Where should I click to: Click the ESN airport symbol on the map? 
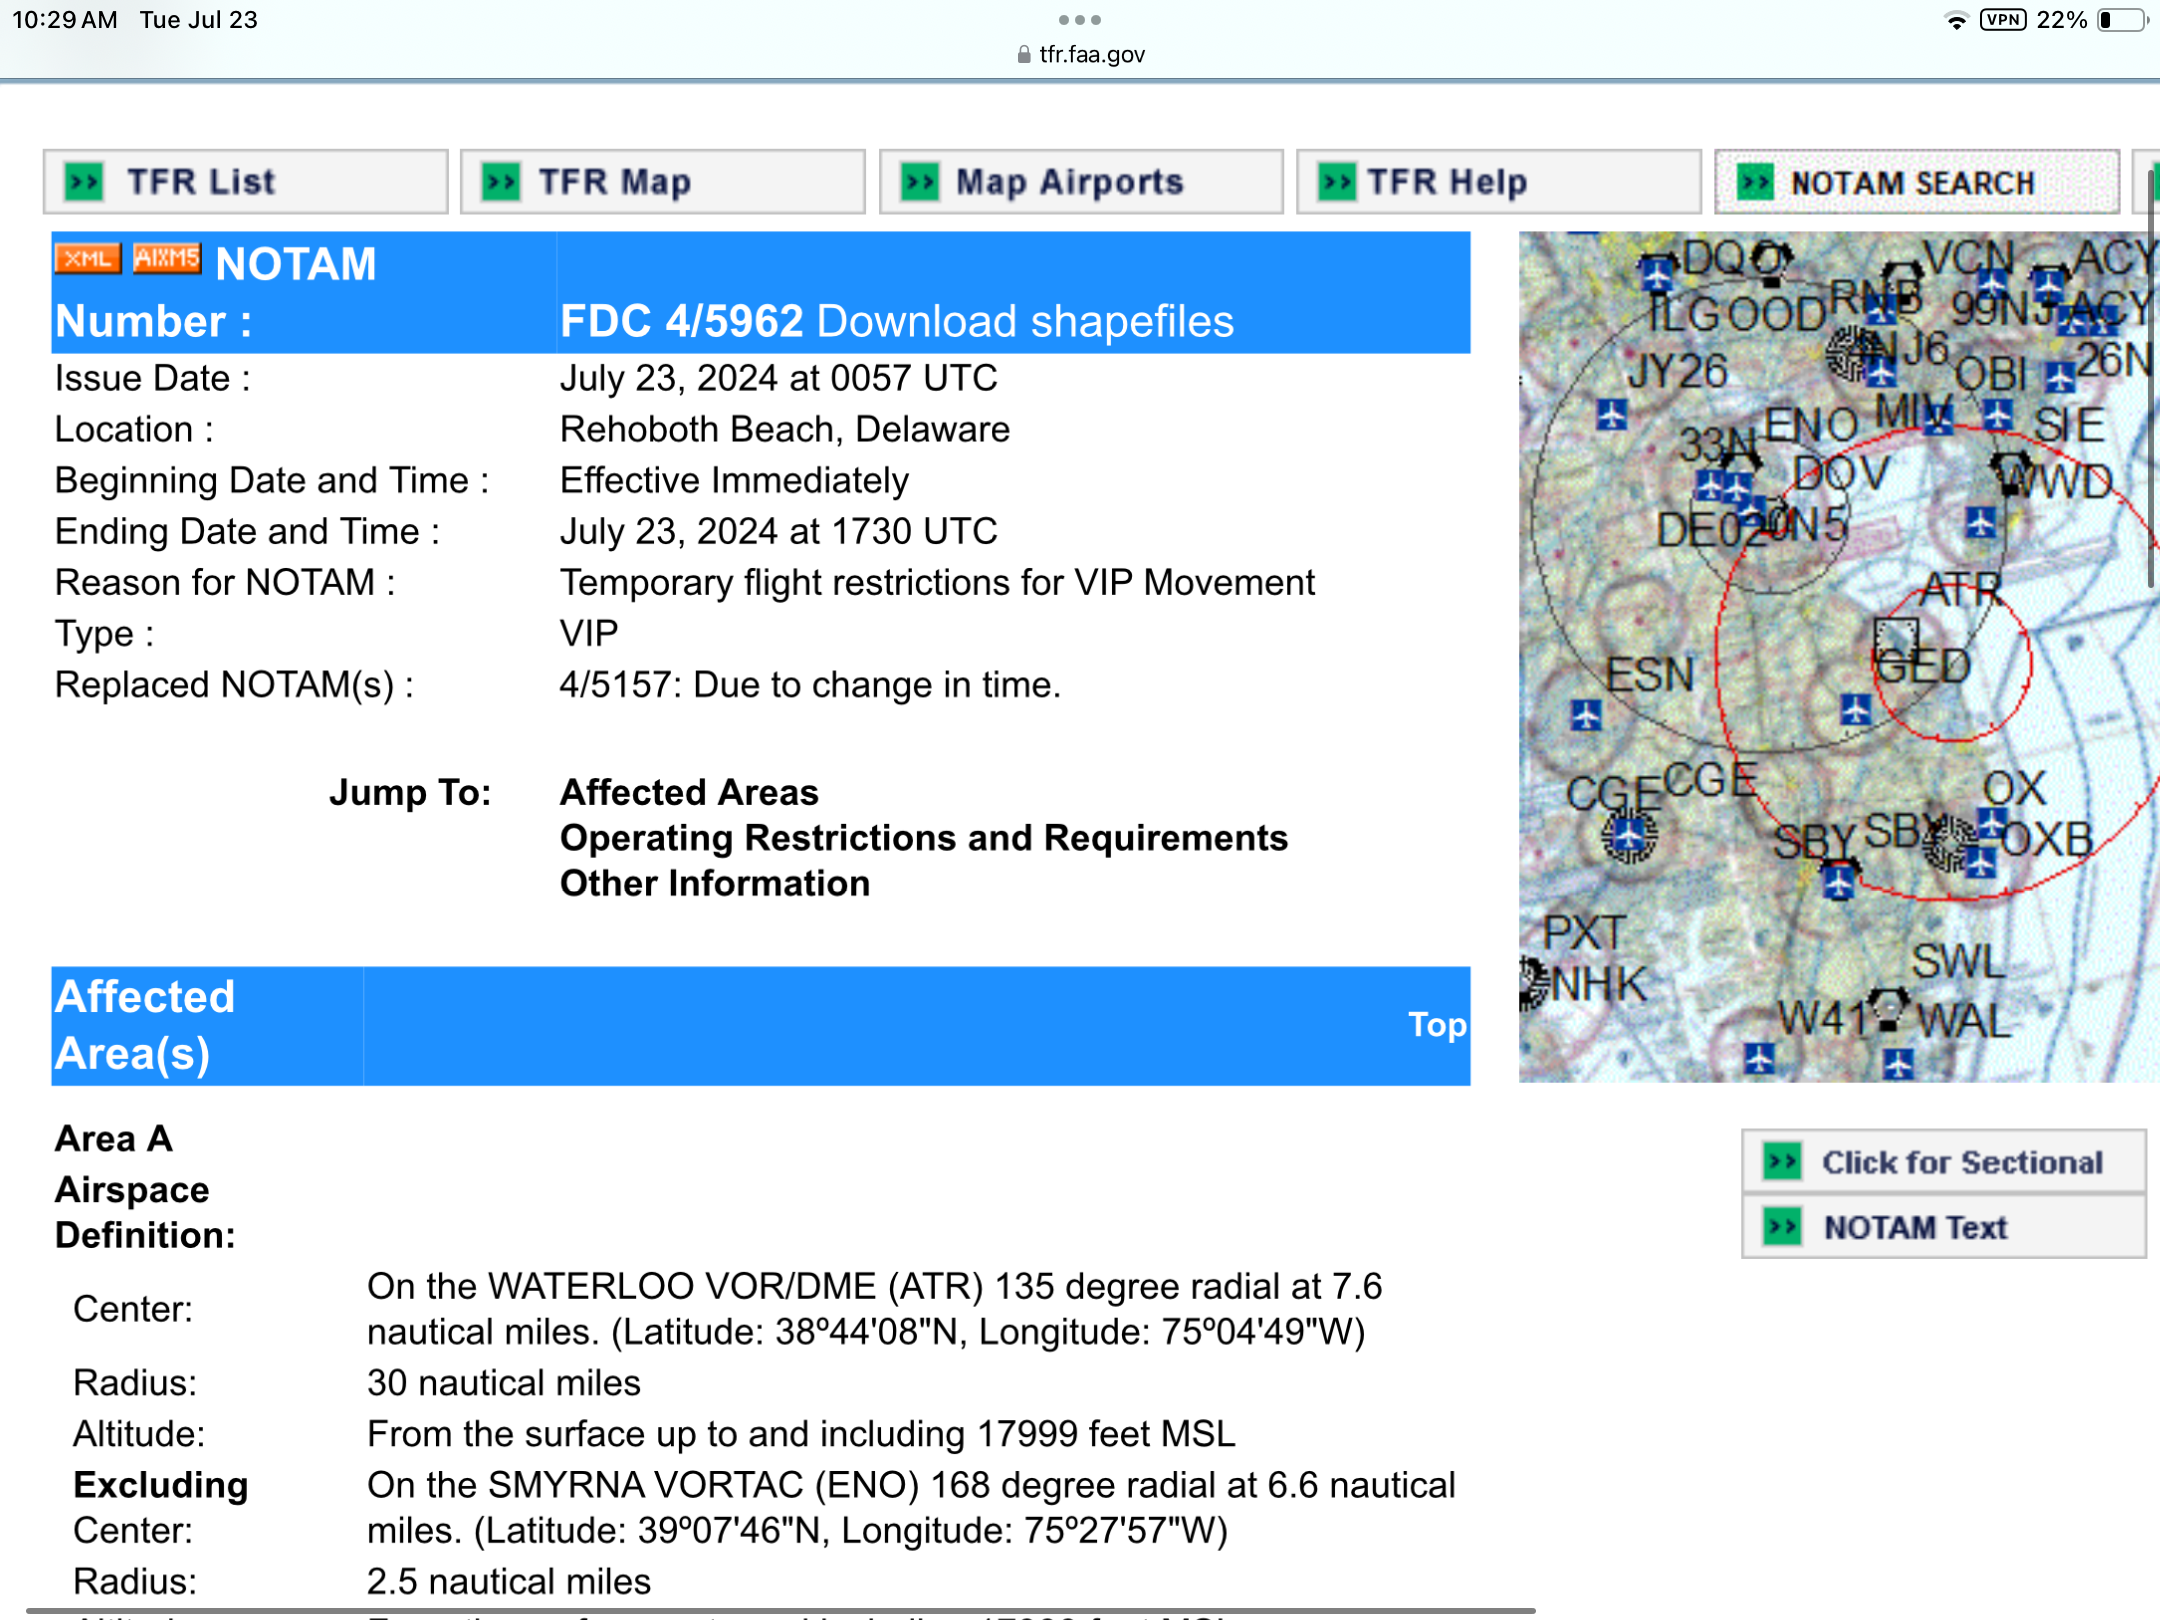(1586, 715)
